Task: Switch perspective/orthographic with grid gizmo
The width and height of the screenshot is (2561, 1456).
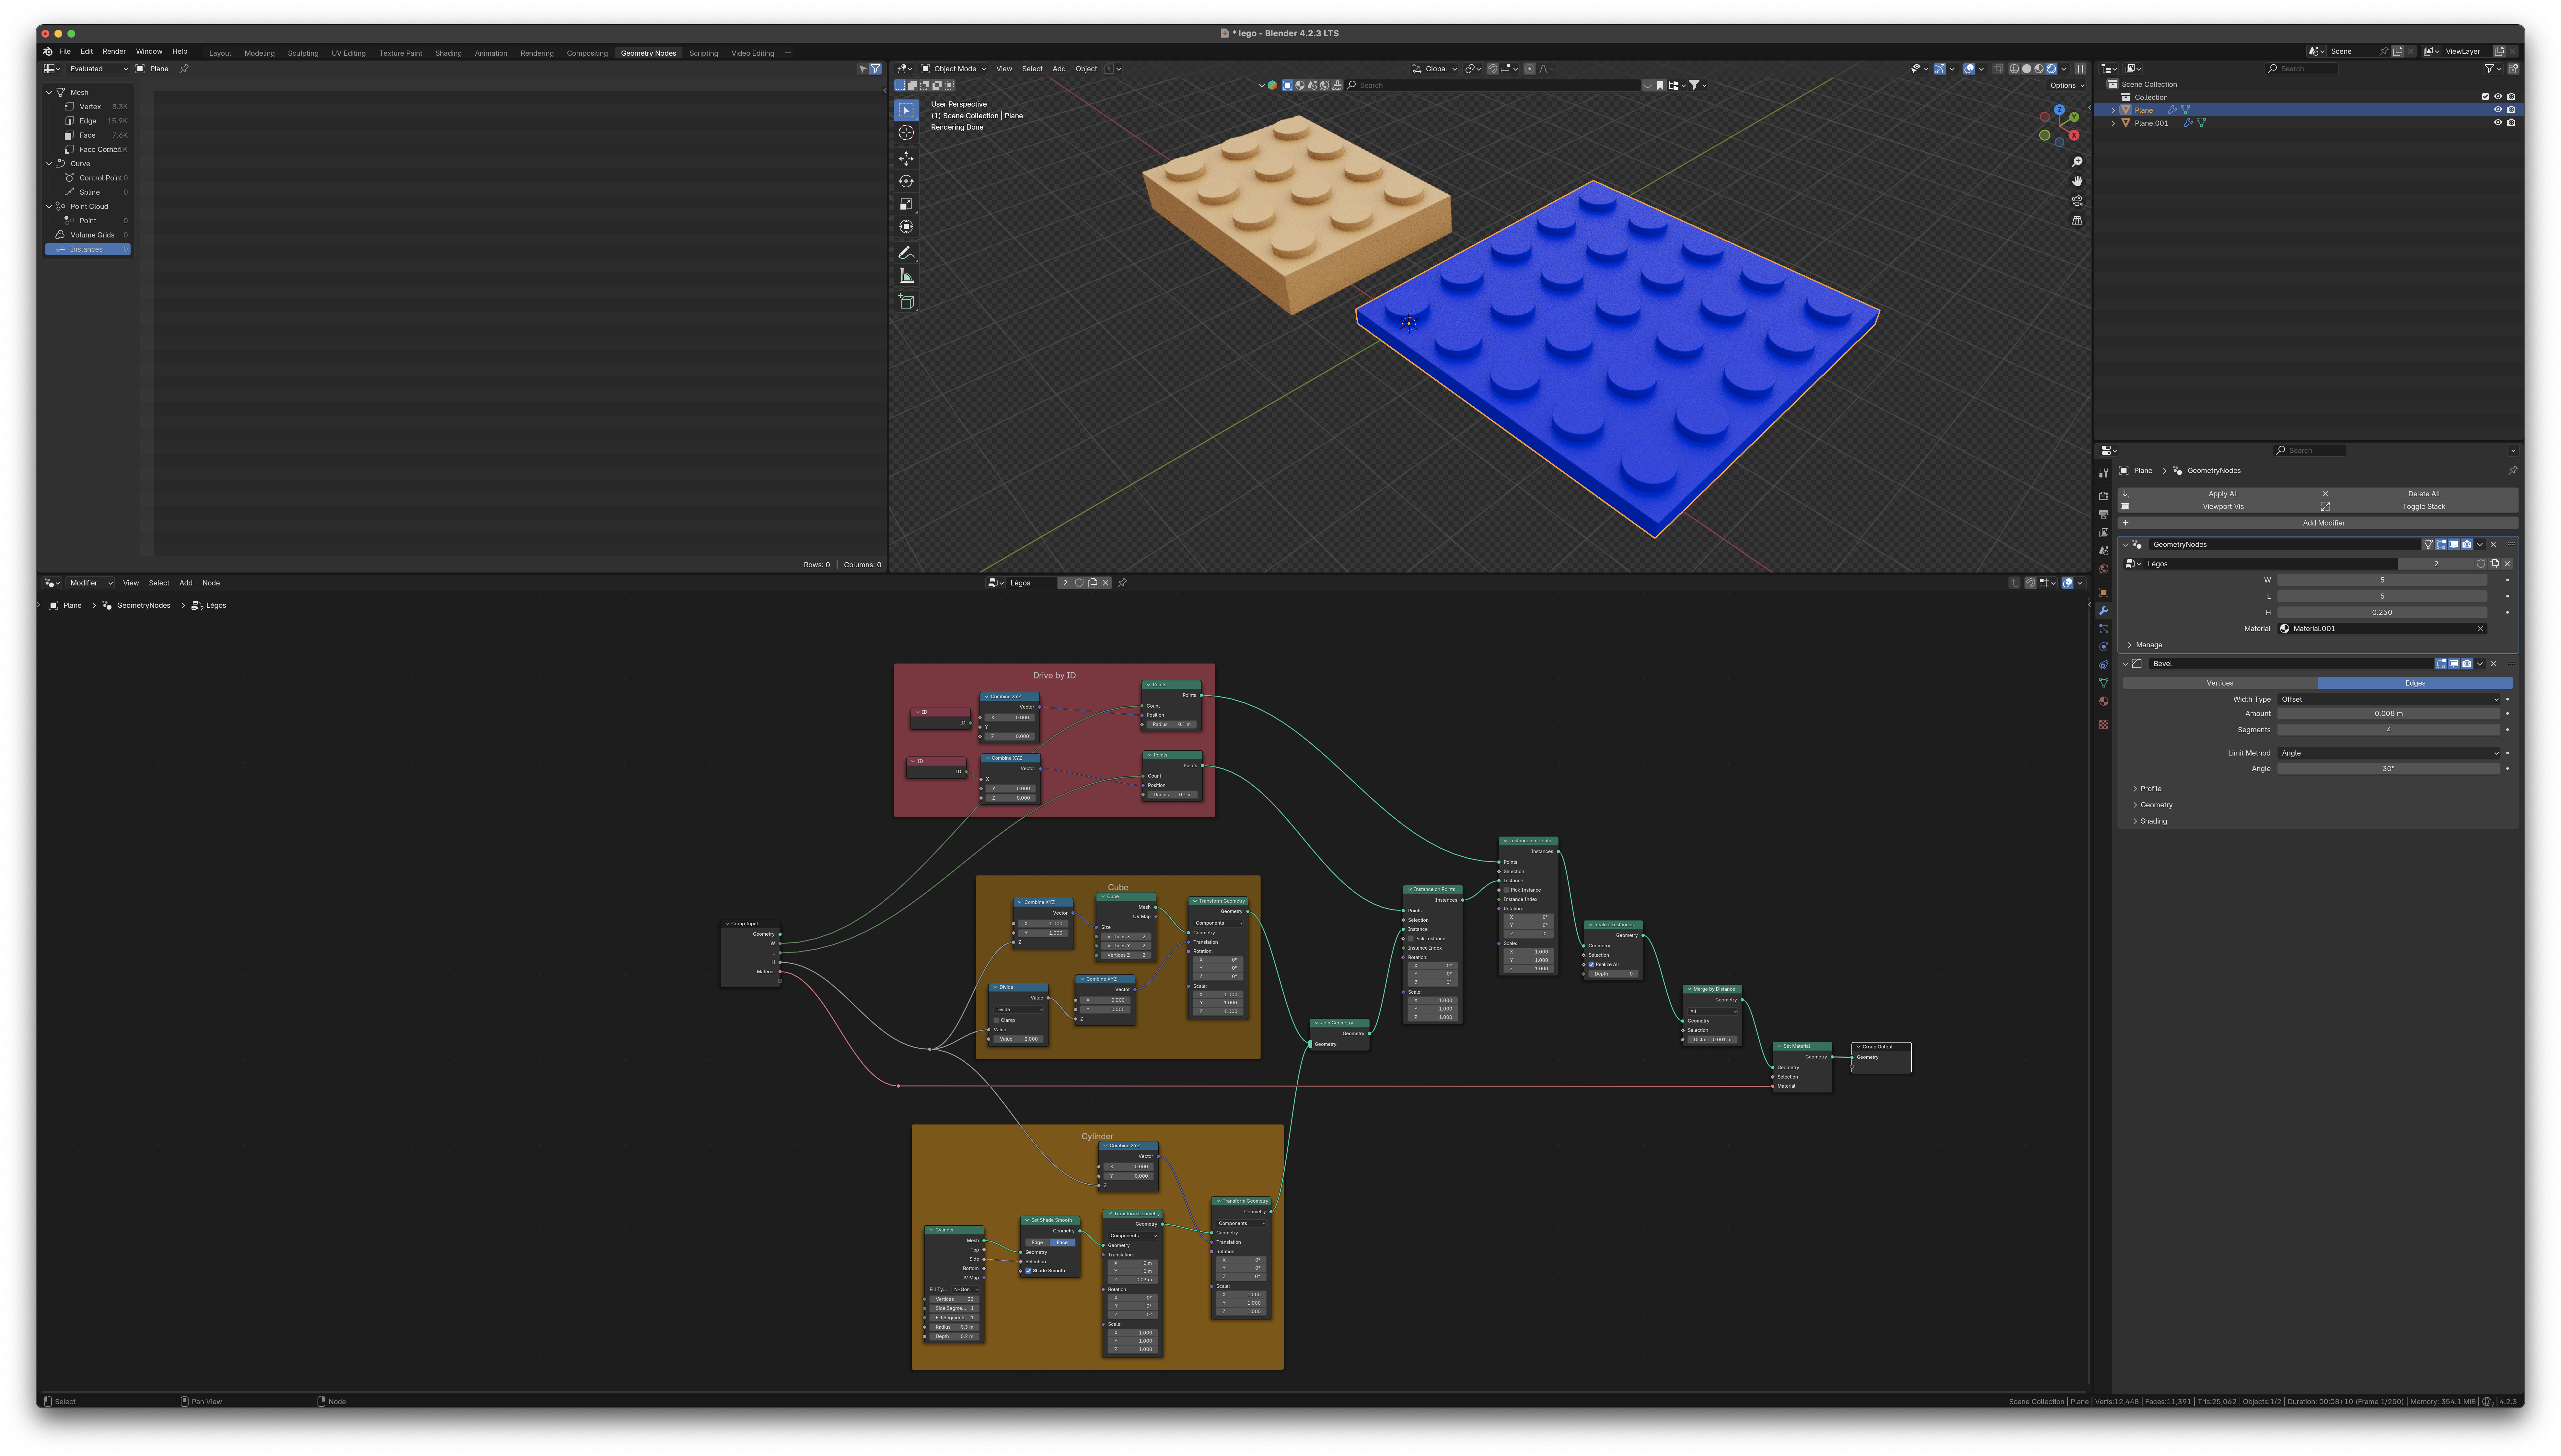Action: click(x=2077, y=220)
